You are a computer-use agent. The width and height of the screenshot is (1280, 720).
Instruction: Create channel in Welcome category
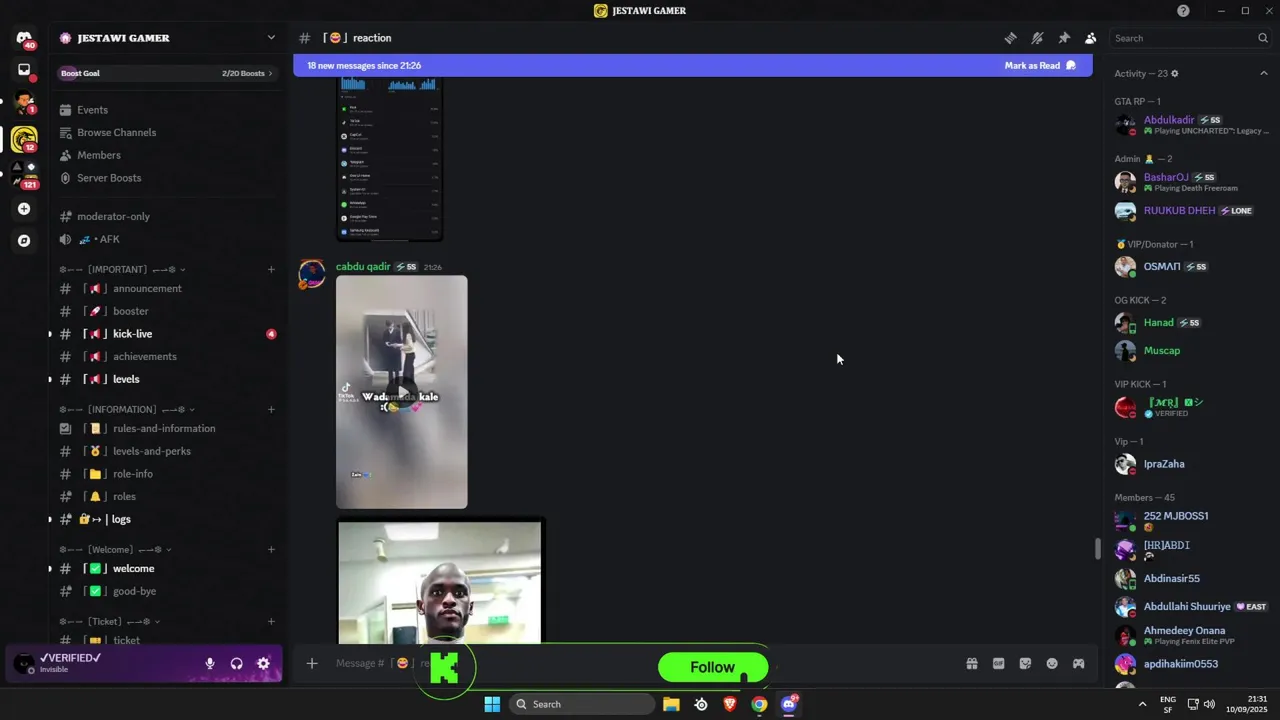tap(271, 549)
